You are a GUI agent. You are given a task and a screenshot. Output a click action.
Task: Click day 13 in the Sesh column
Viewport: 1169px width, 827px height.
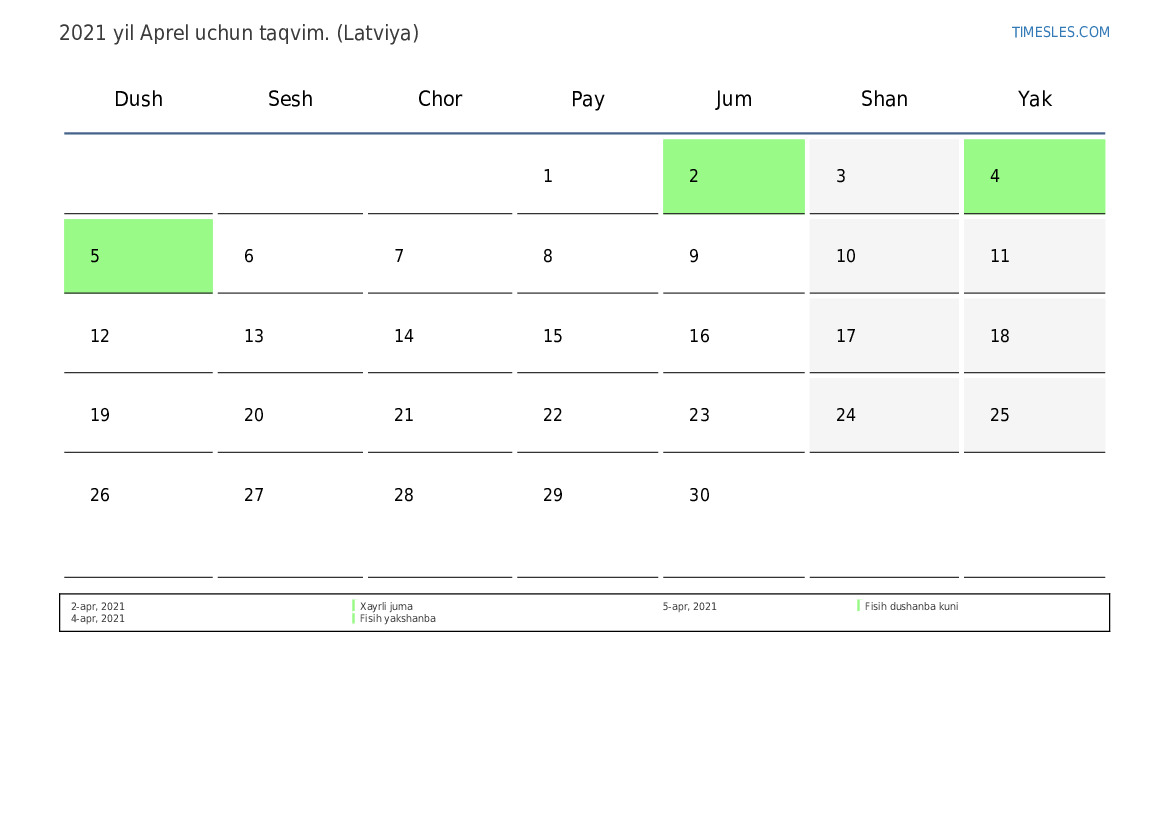pos(290,336)
